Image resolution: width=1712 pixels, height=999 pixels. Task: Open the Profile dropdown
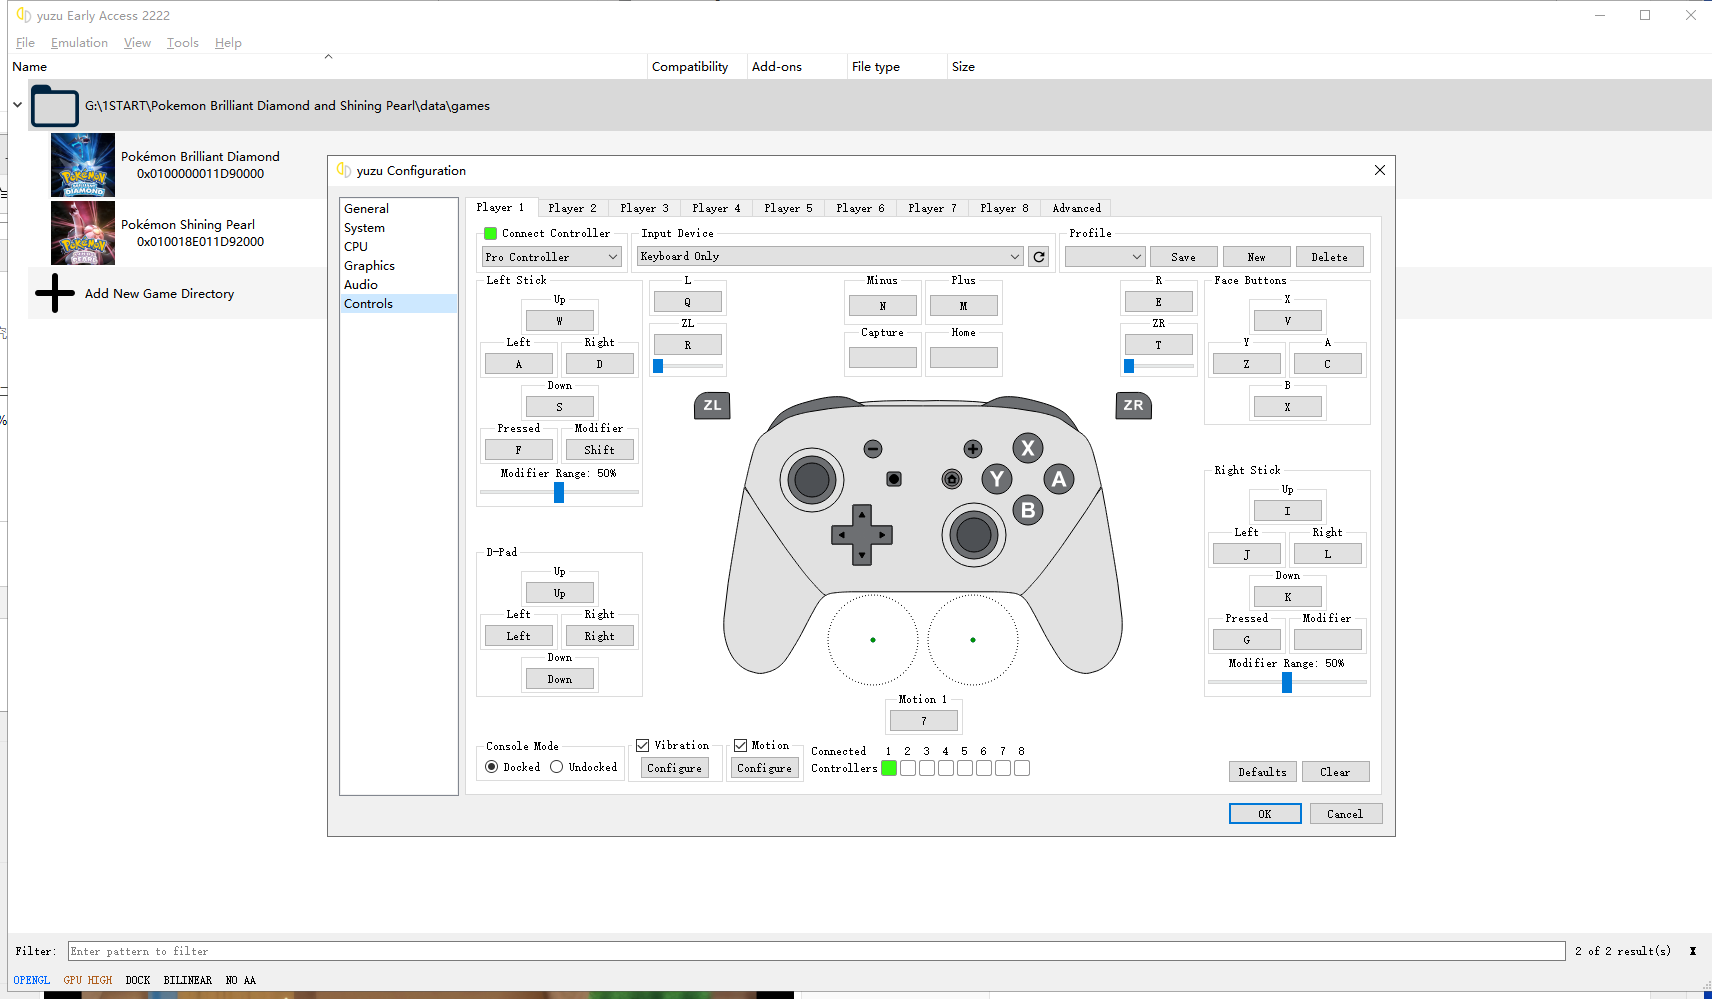pos(1104,257)
